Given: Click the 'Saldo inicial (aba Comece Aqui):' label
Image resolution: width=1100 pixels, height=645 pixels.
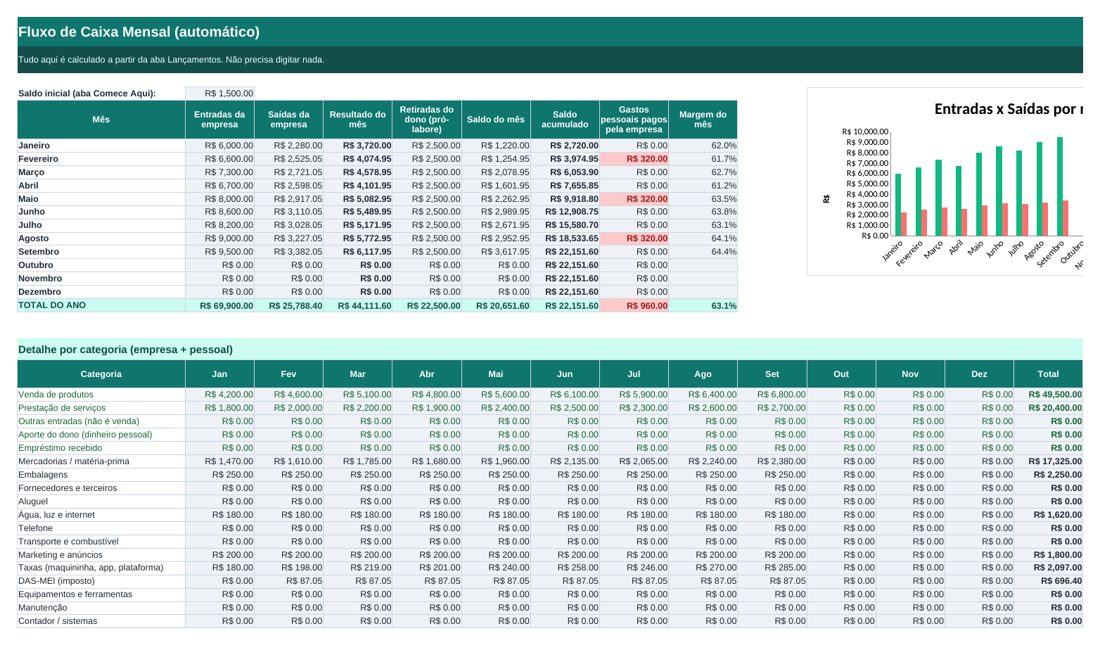Looking at the screenshot, I should pyautogui.click(x=87, y=93).
